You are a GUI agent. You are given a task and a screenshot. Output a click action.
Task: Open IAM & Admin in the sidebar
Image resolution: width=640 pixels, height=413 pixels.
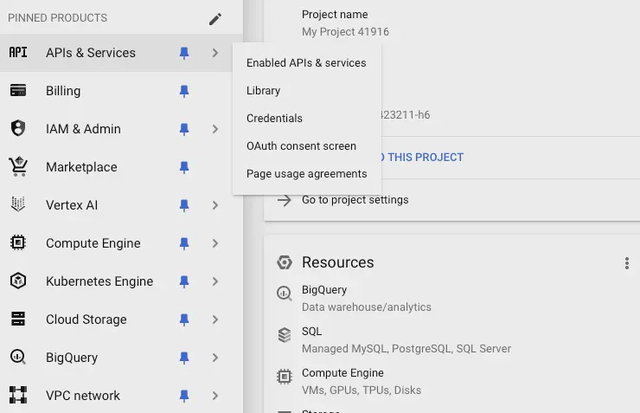[x=83, y=129]
